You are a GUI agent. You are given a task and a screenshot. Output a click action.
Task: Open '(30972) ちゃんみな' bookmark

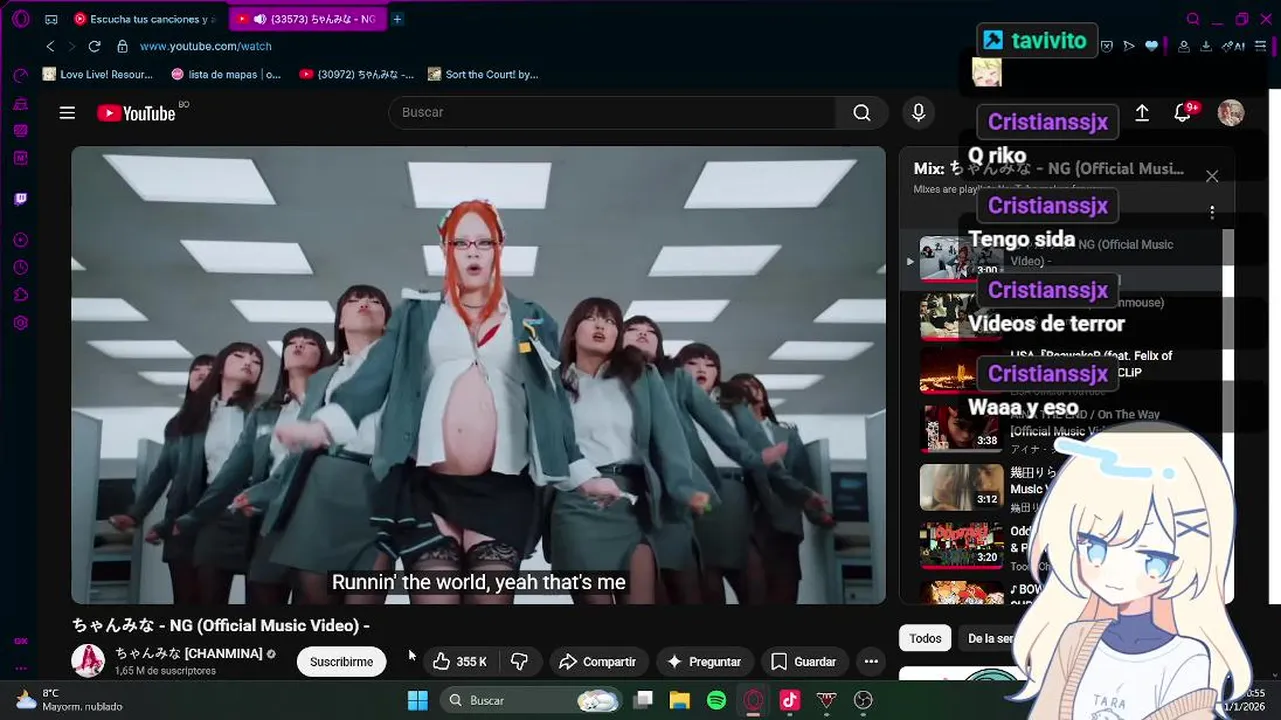pos(356,74)
